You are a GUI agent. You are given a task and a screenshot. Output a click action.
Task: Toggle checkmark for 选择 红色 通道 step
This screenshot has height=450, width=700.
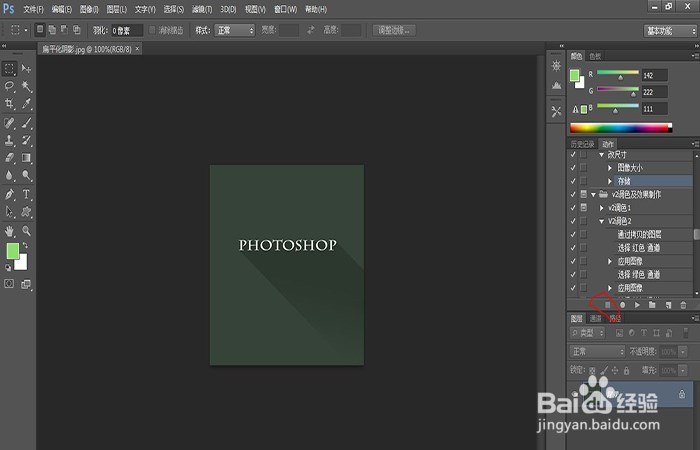[x=573, y=248]
